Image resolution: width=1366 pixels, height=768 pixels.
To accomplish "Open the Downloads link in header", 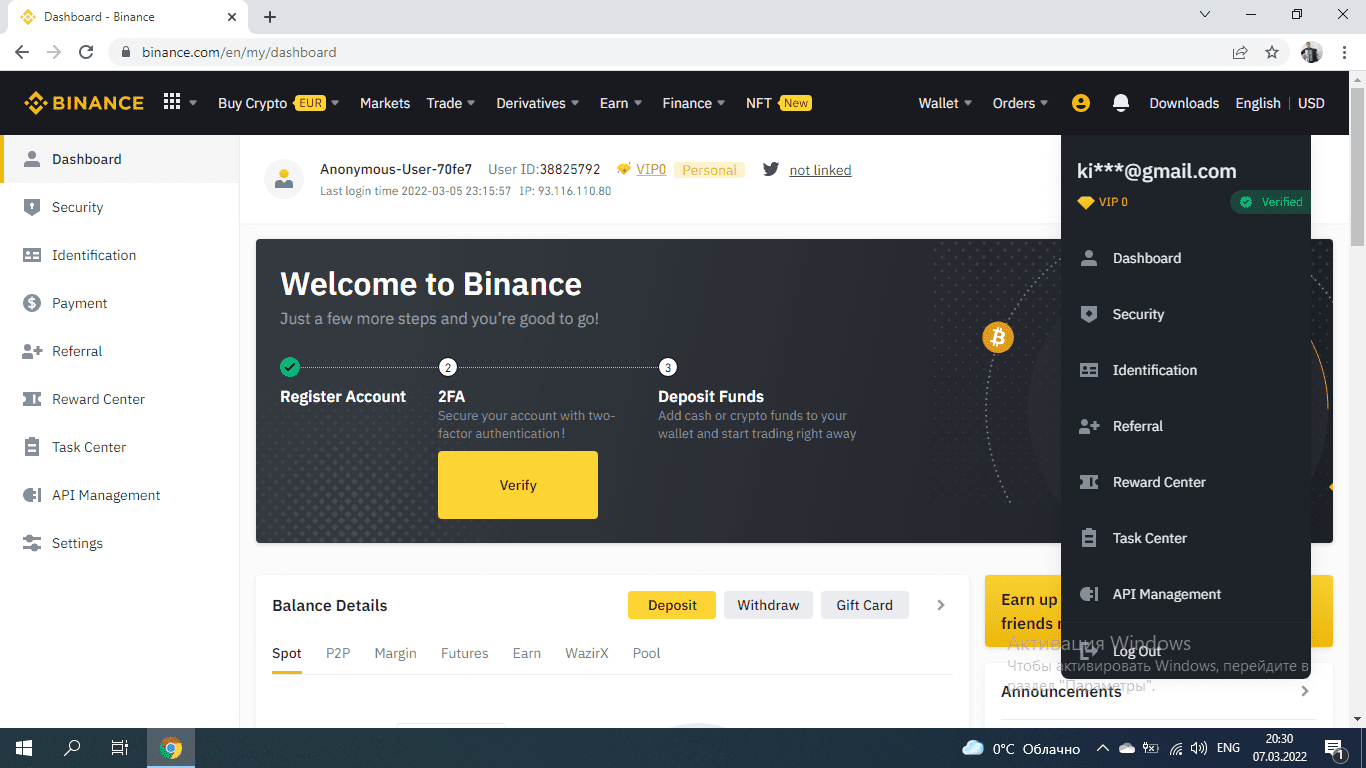I will coord(1184,103).
